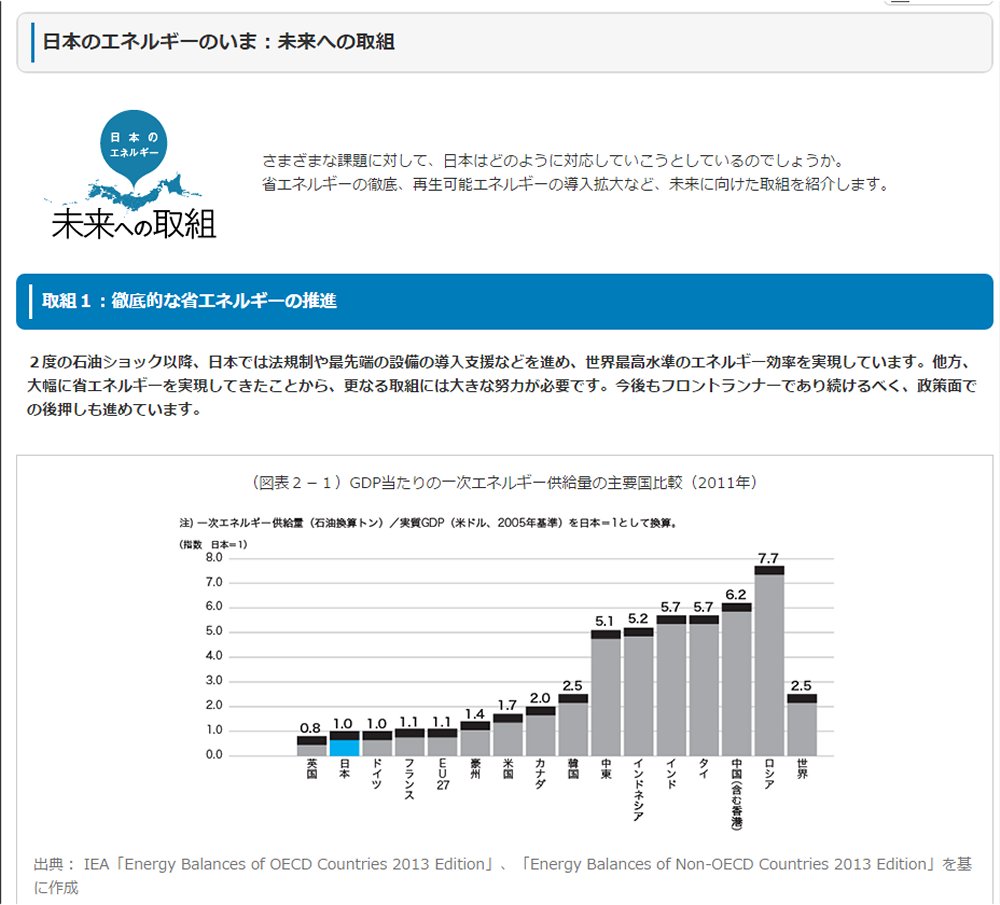This screenshot has height=905, width=1000.
Task: Click the 中国(含む香港) bar labeled 6.2
Action: 736,680
